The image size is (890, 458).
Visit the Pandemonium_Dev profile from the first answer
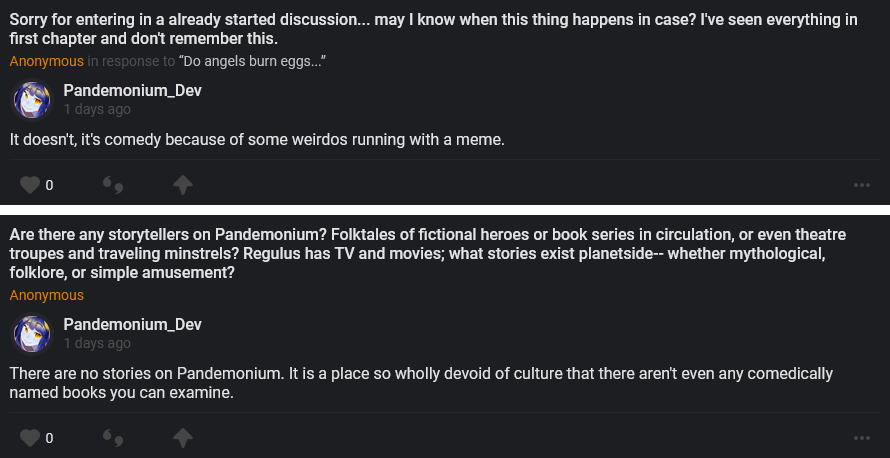coord(132,90)
